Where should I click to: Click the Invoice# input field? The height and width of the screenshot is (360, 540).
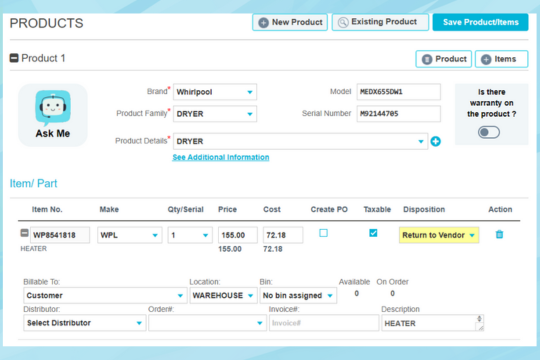click(324, 323)
